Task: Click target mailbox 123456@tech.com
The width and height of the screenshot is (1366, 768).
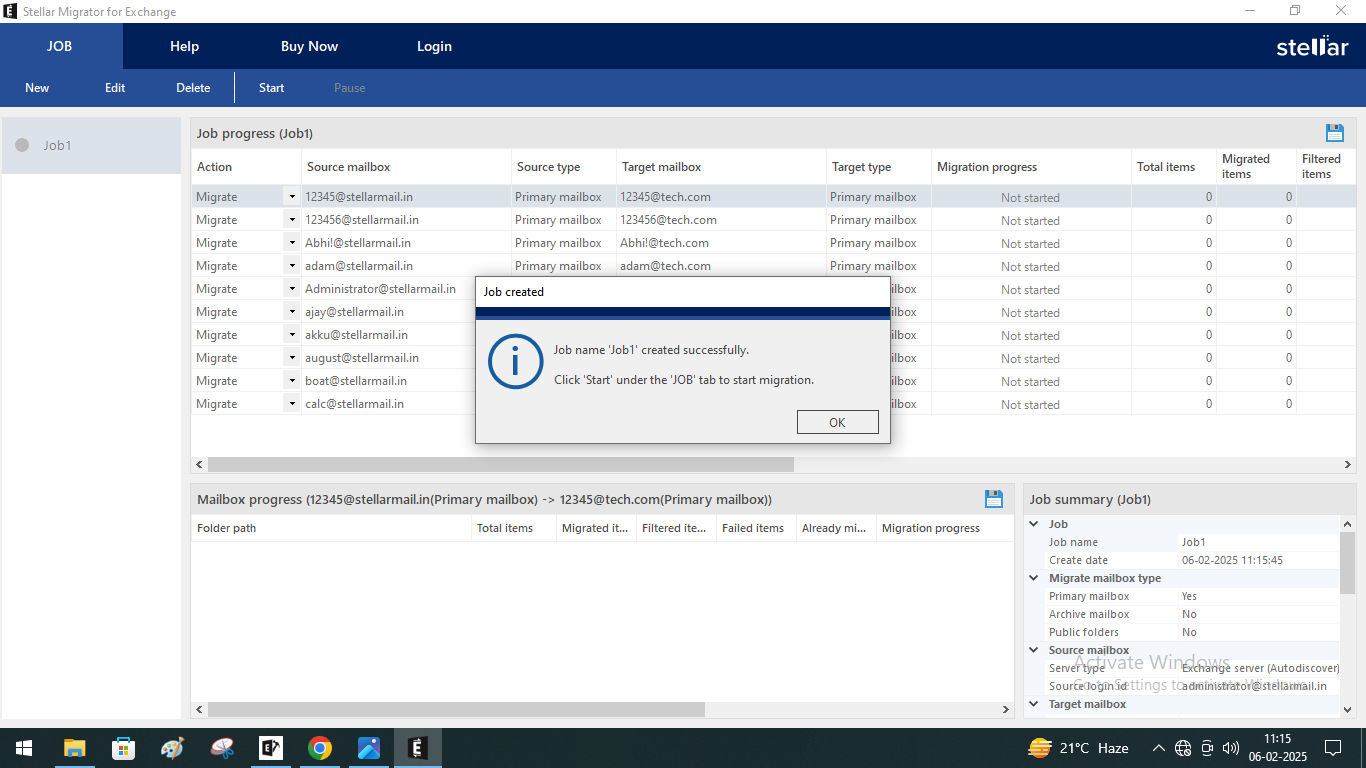Action: point(668,220)
